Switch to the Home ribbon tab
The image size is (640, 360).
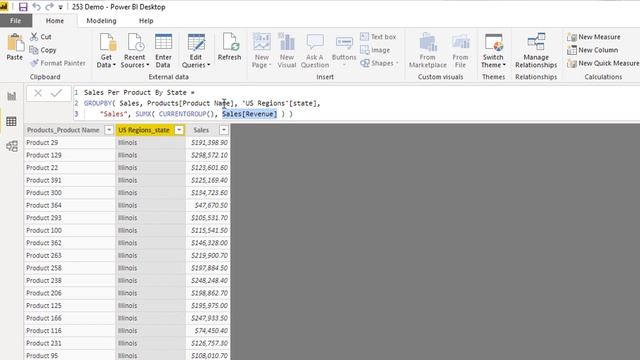[x=55, y=21]
